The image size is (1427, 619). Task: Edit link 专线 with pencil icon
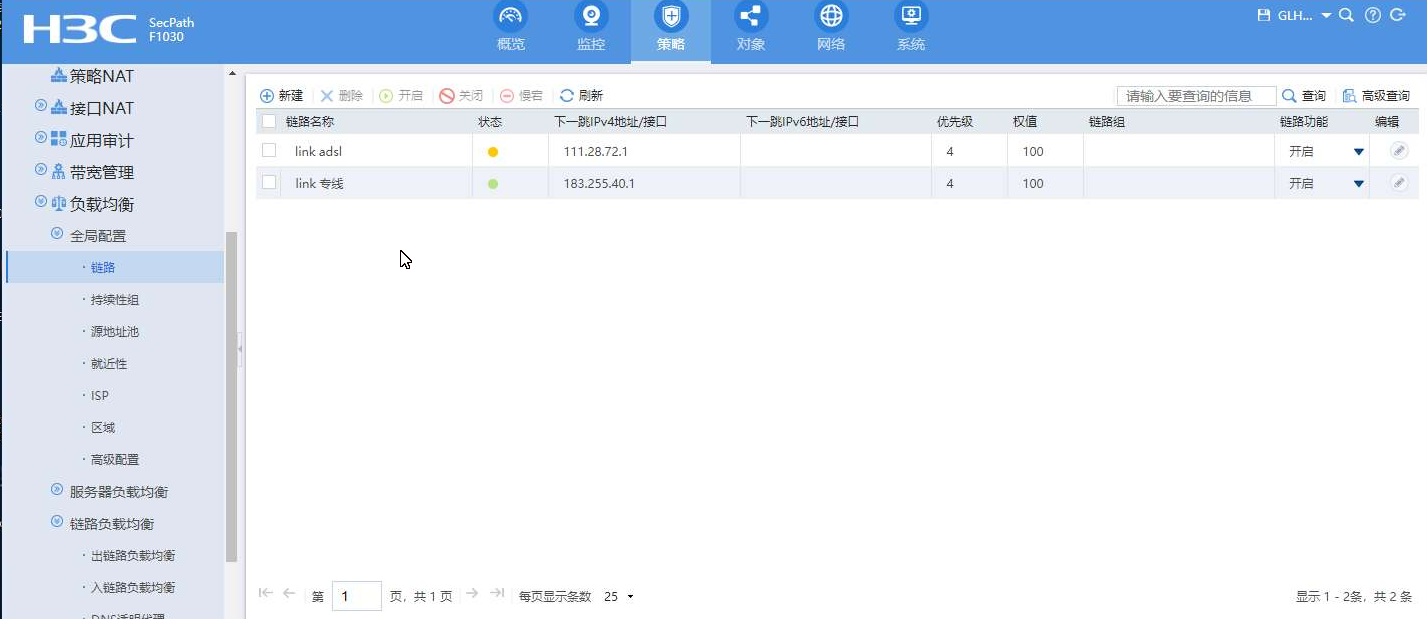(x=1399, y=183)
